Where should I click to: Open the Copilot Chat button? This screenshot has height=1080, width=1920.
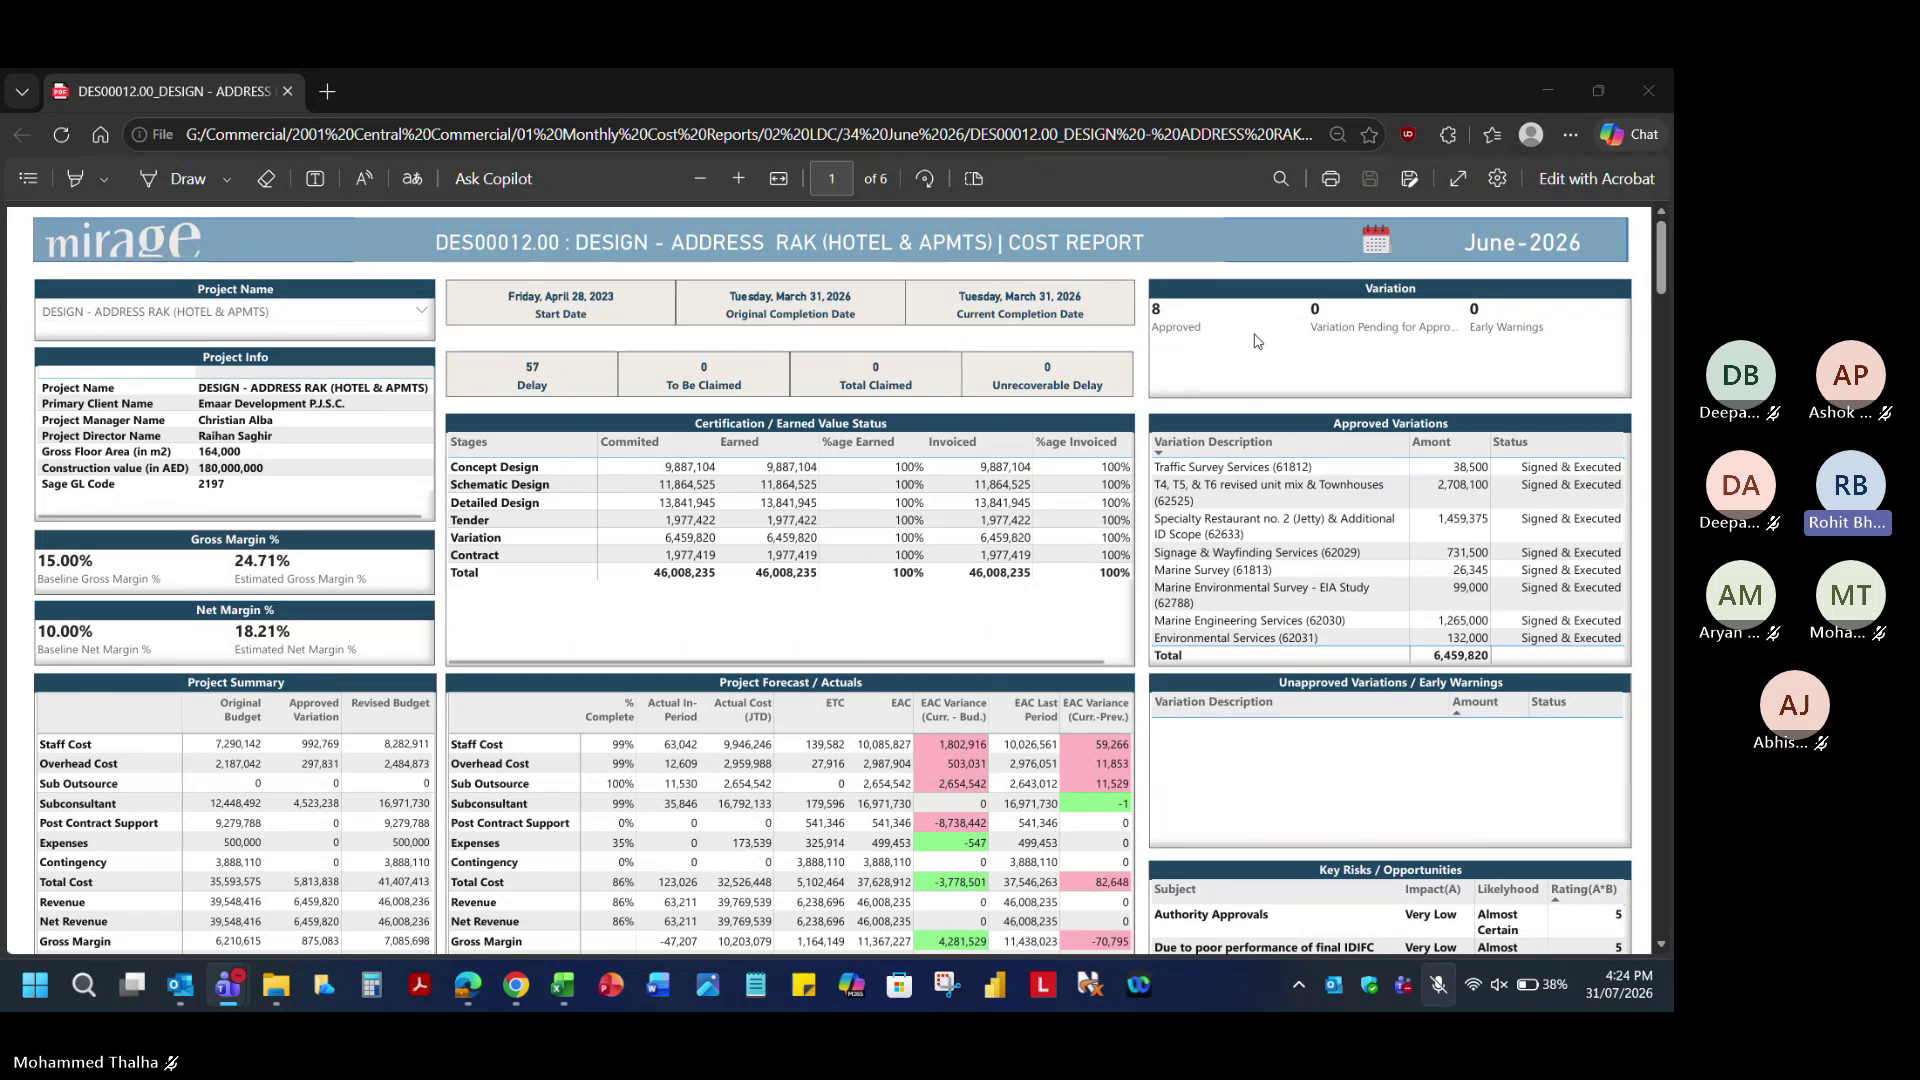1629,135
